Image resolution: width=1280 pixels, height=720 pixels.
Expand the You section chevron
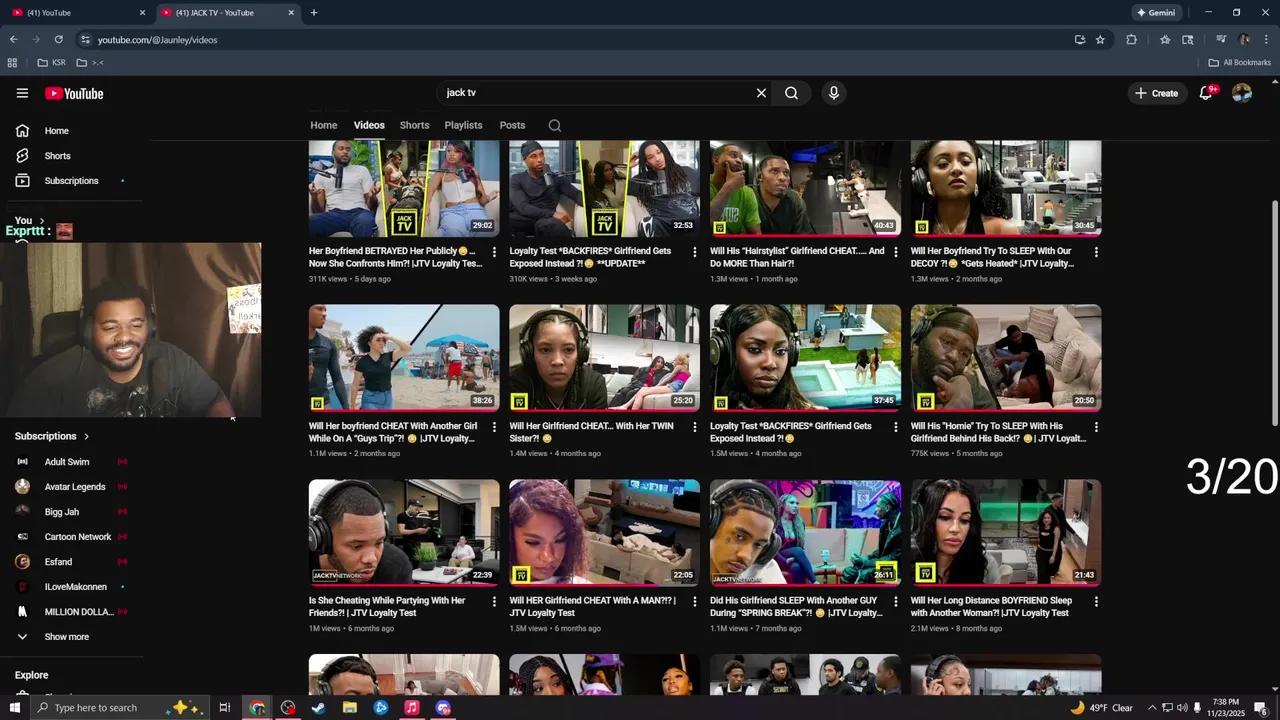pyautogui.click(x=42, y=221)
